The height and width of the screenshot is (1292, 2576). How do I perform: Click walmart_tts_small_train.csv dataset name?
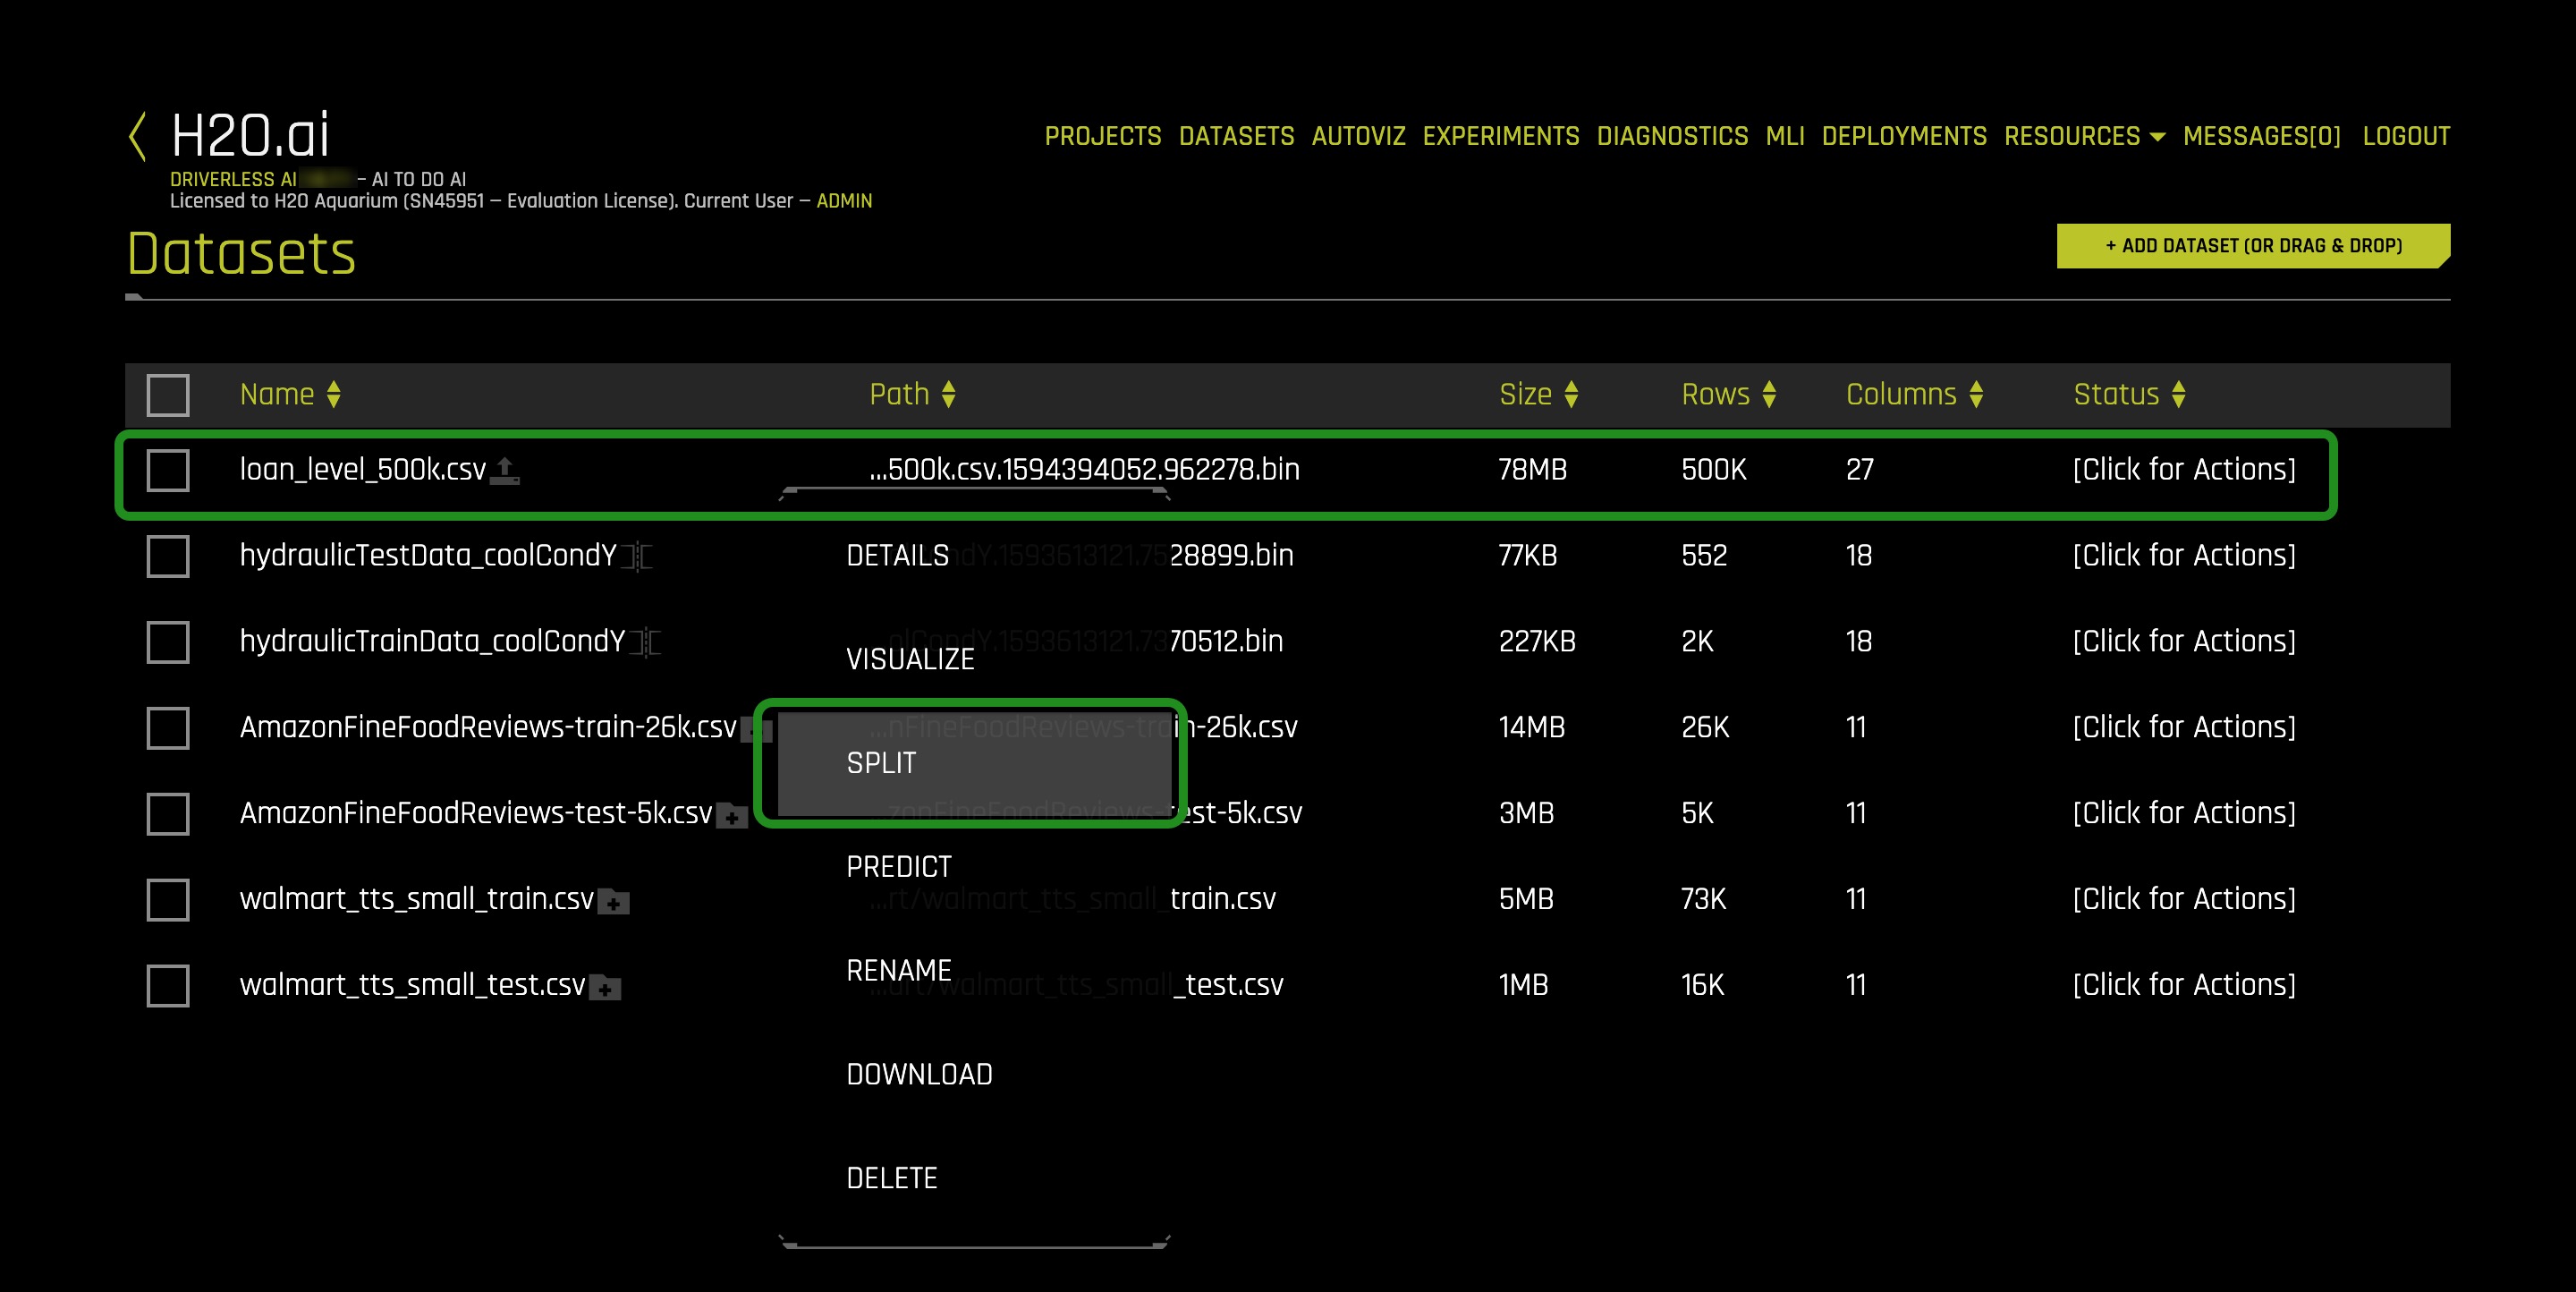[x=417, y=900]
